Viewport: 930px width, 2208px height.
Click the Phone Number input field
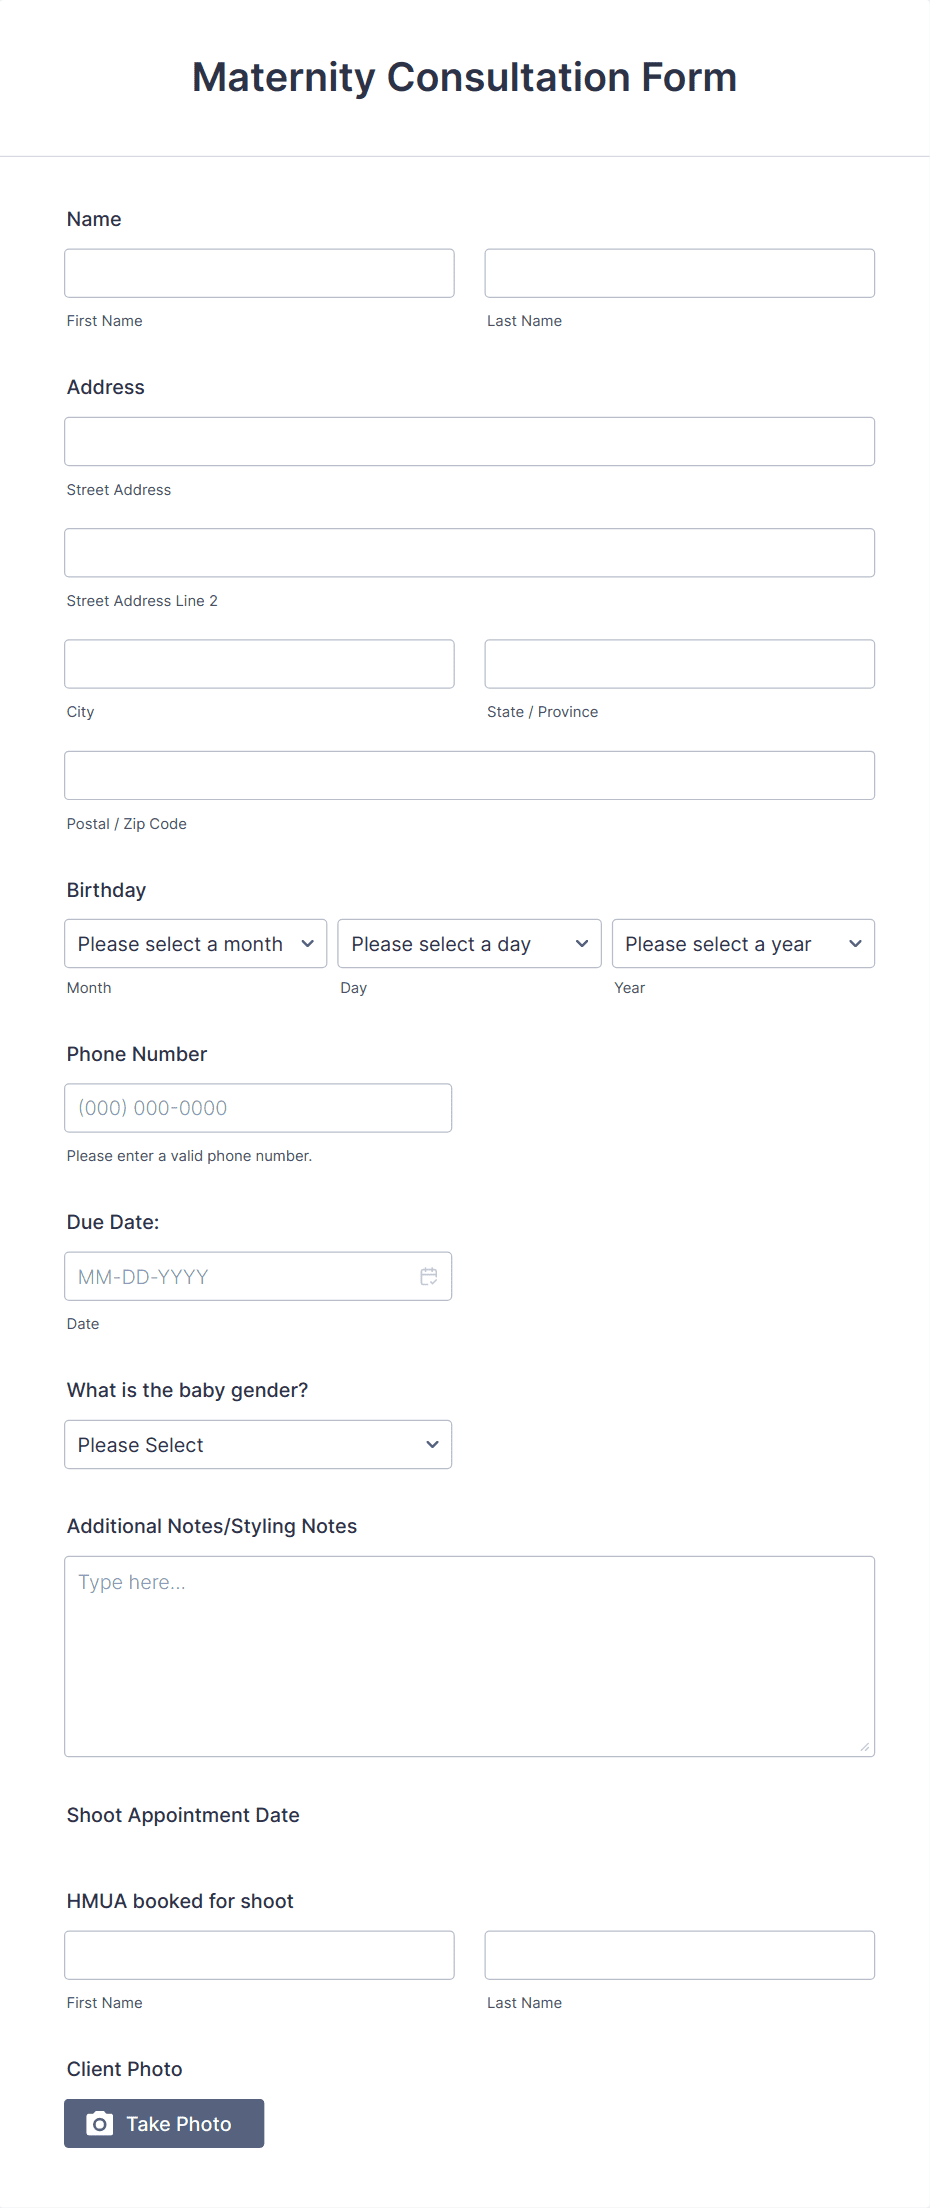click(x=257, y=1107)
